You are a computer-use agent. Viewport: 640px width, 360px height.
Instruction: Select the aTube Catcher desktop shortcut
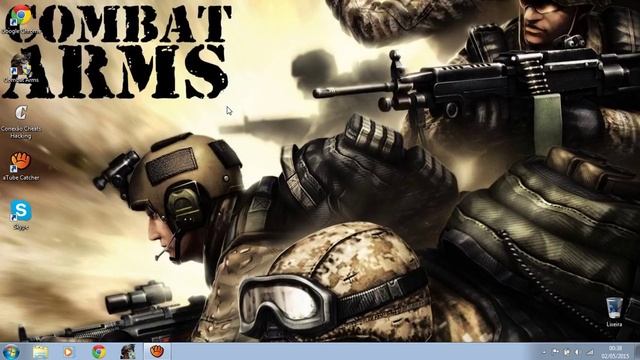21,166
